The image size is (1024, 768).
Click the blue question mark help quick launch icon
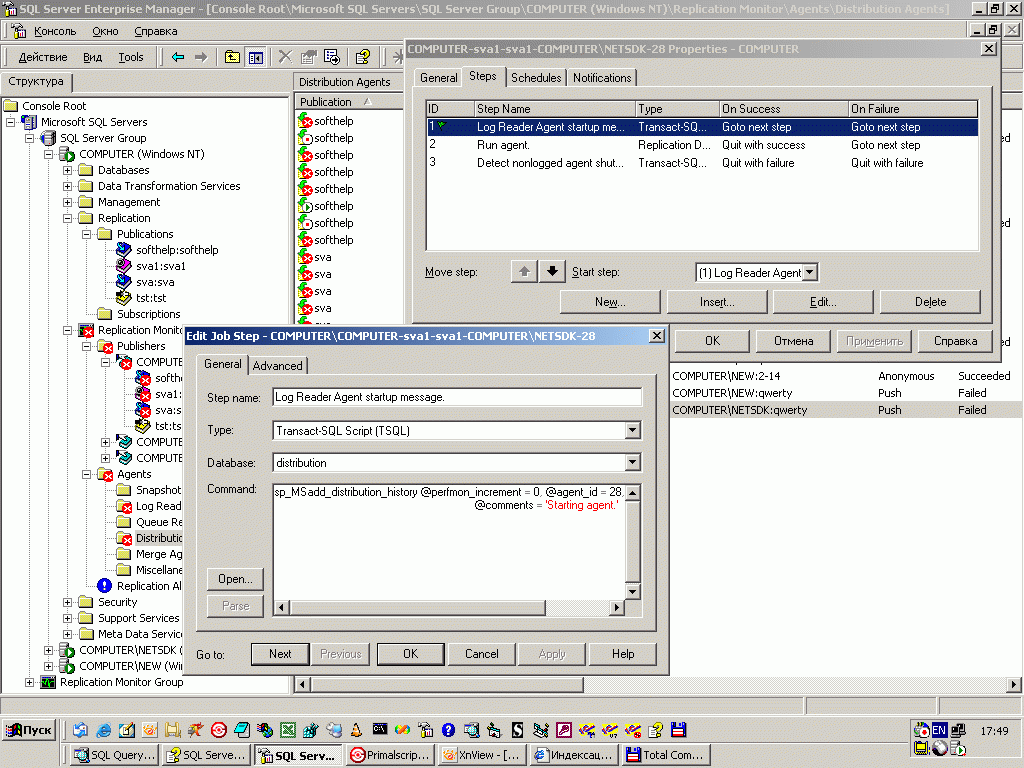click(448, 730)
